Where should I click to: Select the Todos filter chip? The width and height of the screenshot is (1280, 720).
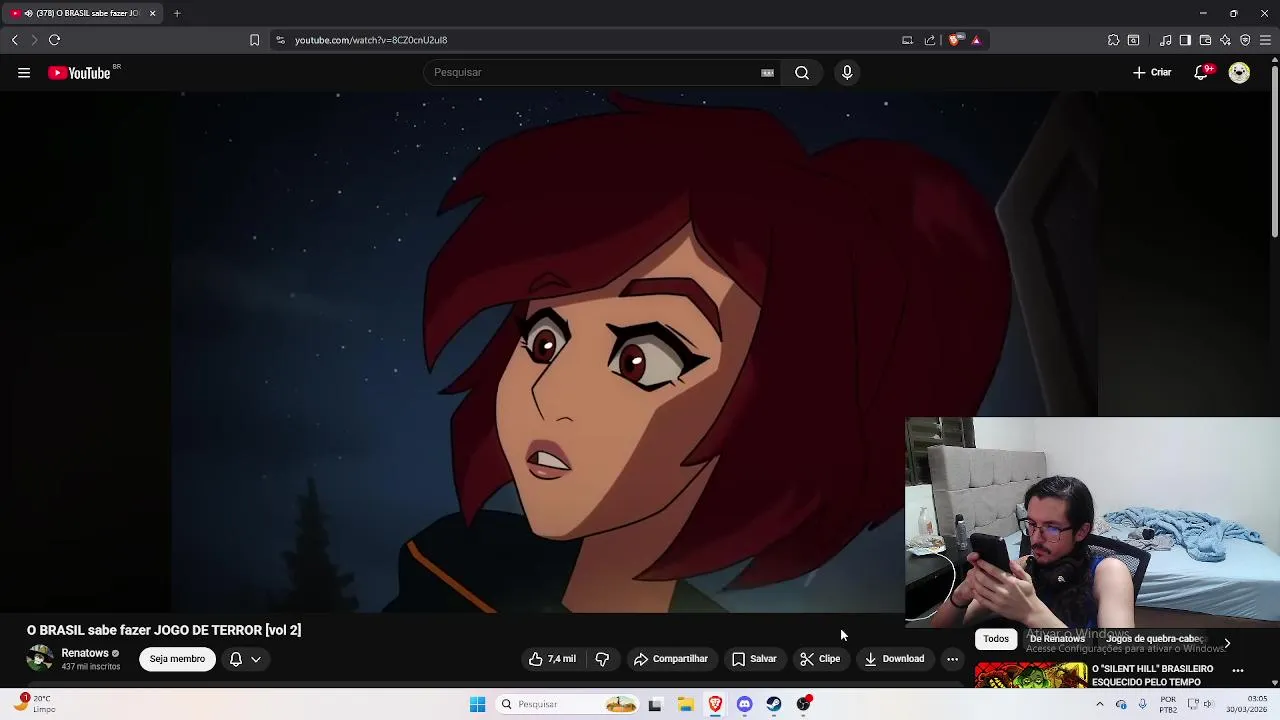tap(996, 639)
